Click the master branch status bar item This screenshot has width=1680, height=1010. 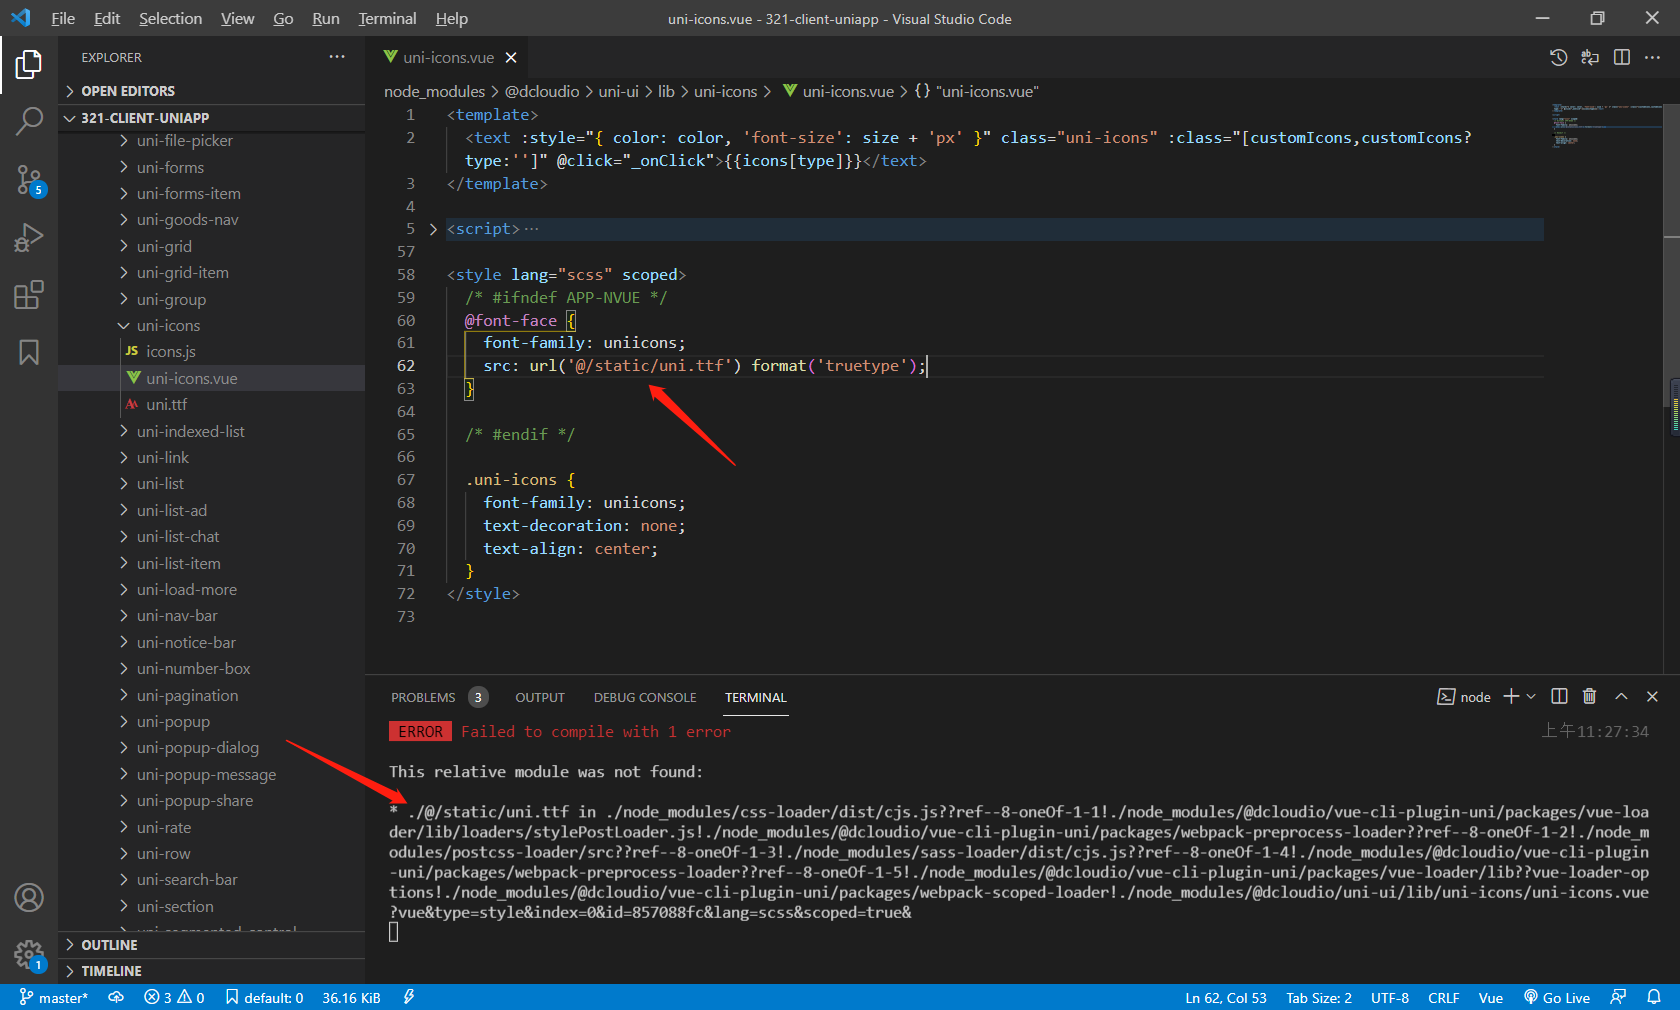coord(54,997)
